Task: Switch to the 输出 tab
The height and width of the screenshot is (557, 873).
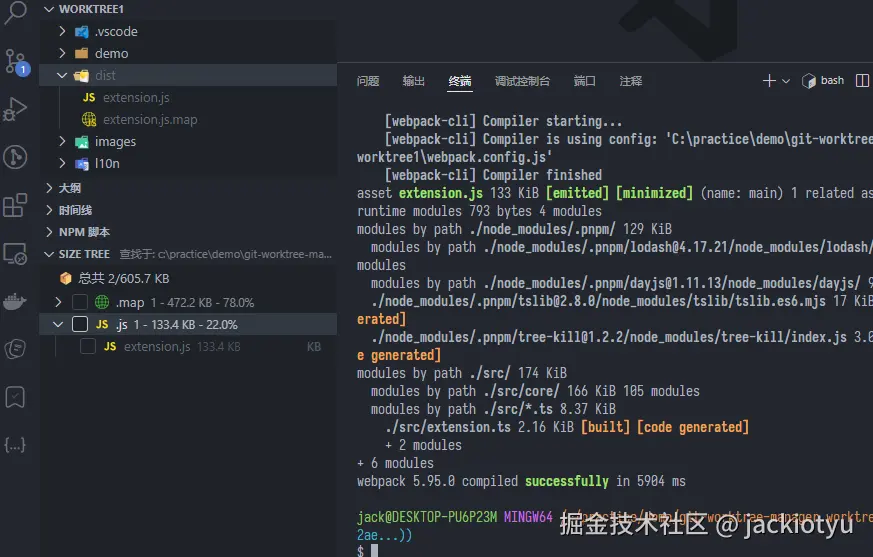Action: click(414, 81)
